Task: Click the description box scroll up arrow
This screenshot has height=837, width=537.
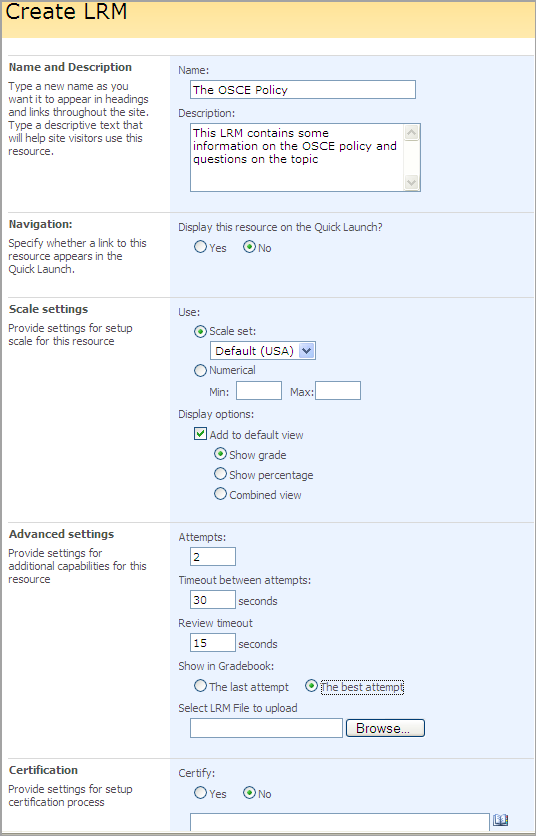Action: pos(412,132)
